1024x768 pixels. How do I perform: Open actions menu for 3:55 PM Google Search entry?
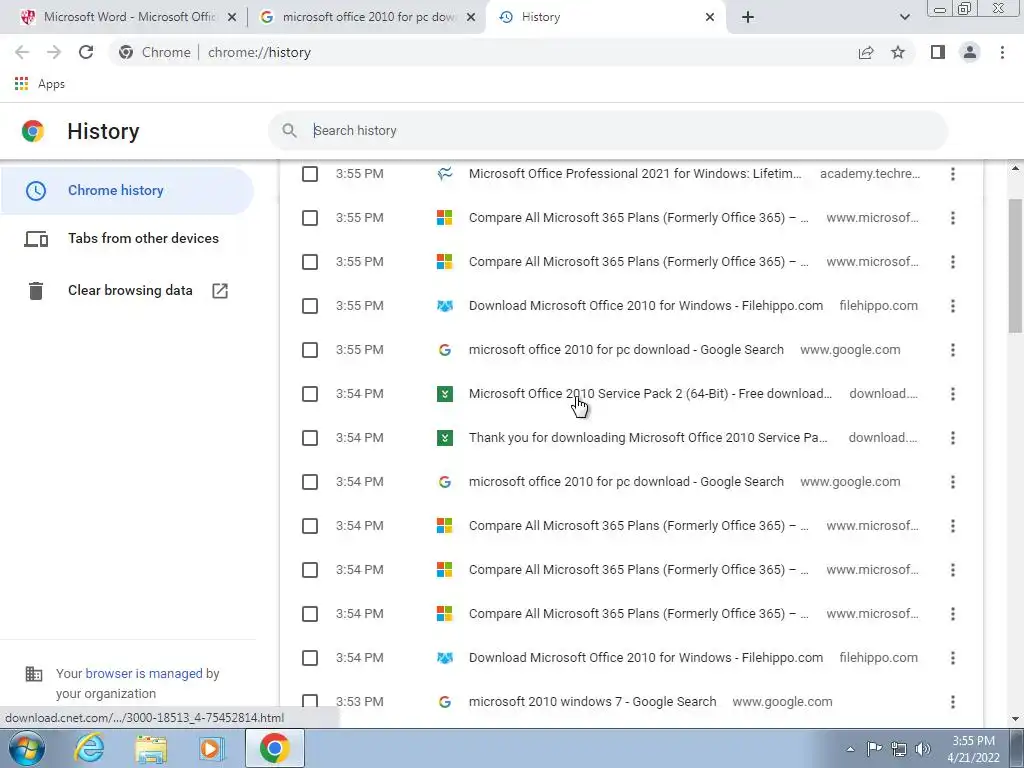953,350
